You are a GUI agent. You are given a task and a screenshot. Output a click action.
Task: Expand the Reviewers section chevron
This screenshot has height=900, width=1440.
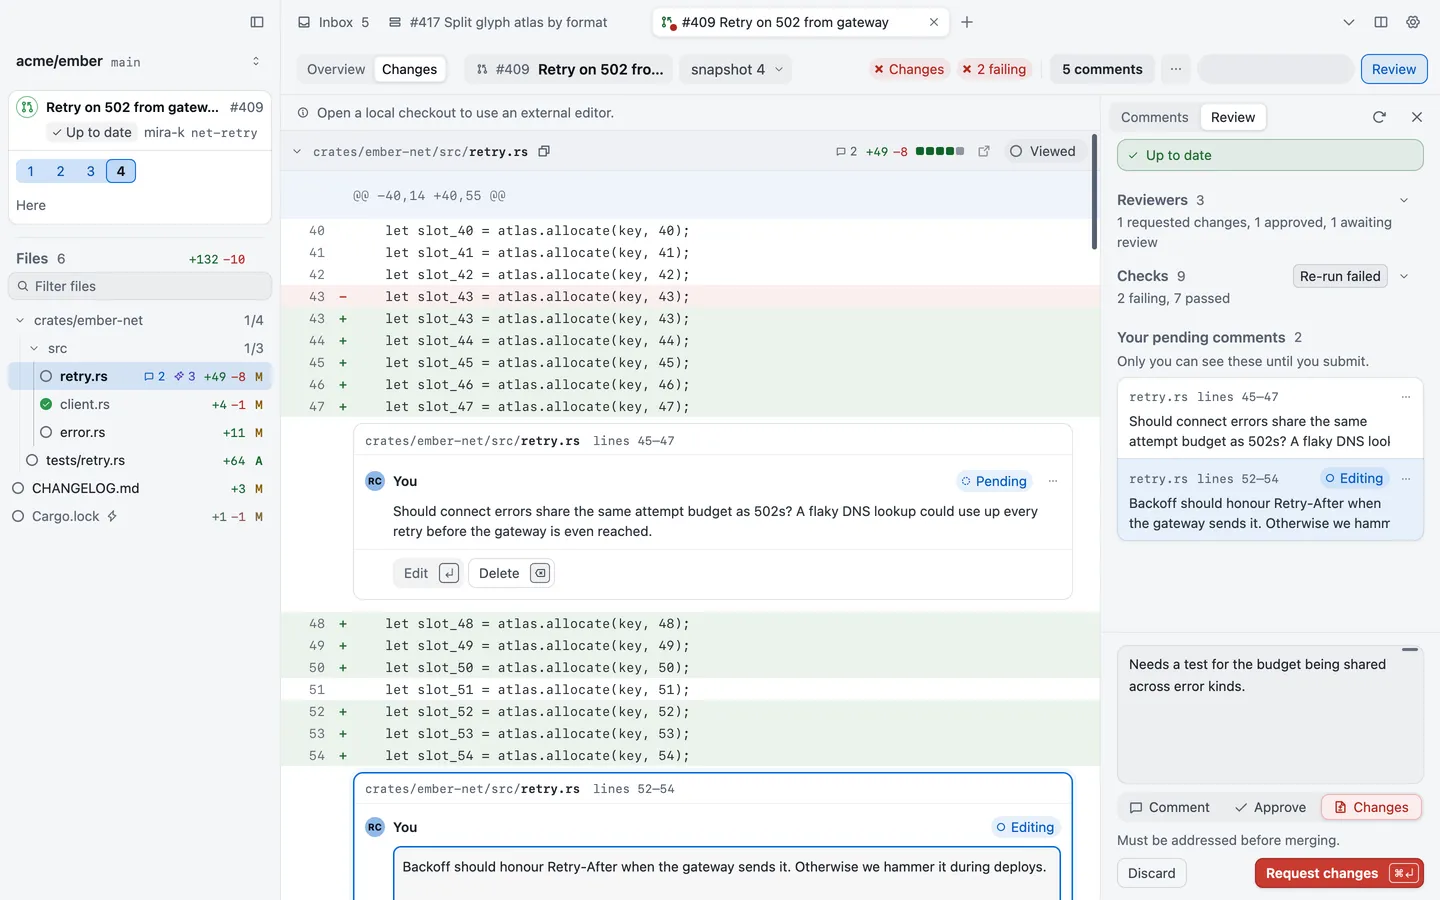(1404, 200)
